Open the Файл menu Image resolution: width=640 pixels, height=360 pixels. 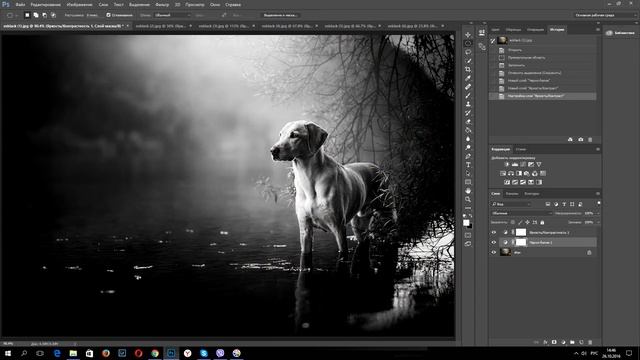point(20,5)
